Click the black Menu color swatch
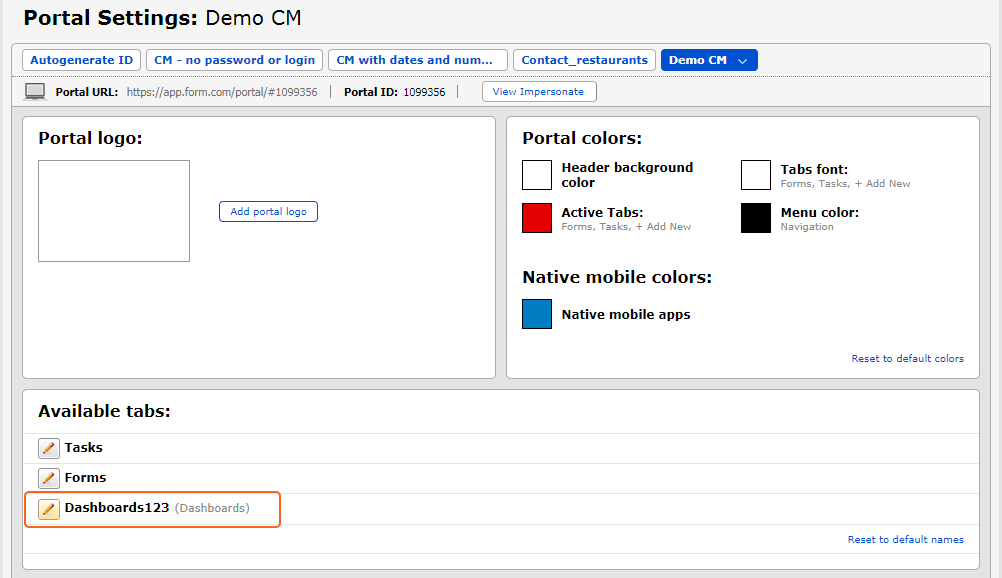 (756, 218)
